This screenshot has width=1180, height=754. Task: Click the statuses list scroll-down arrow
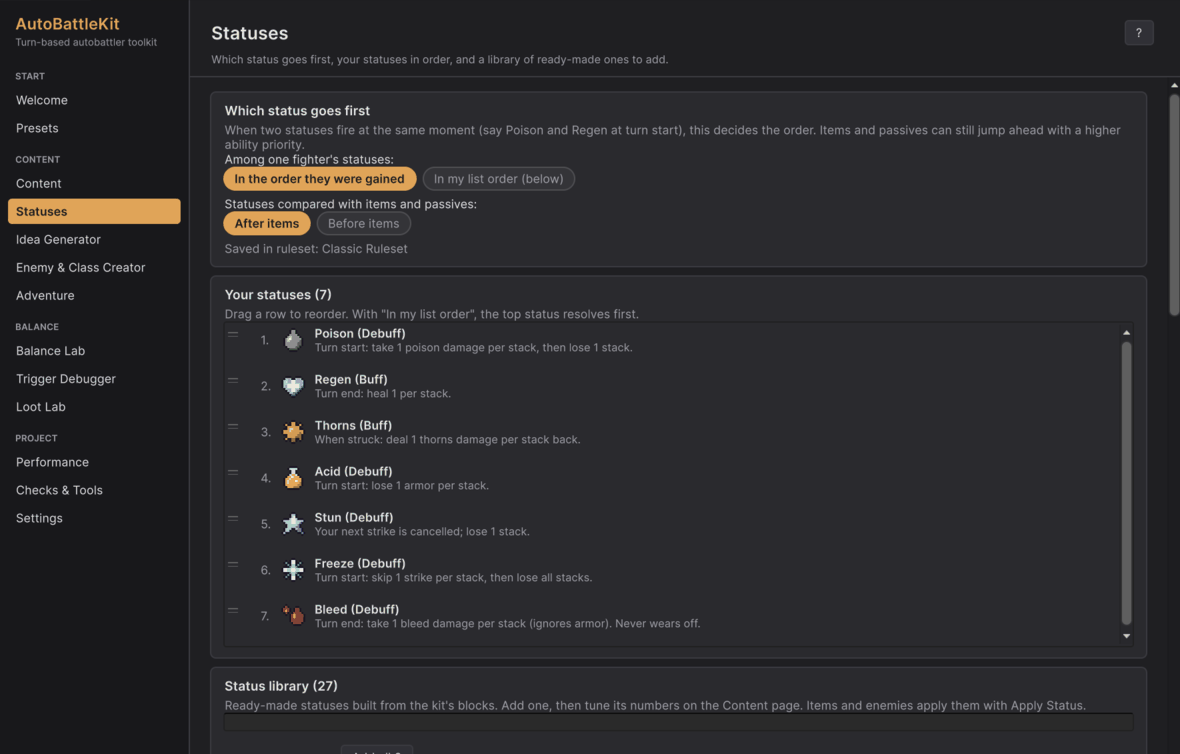pos(1127,636)
